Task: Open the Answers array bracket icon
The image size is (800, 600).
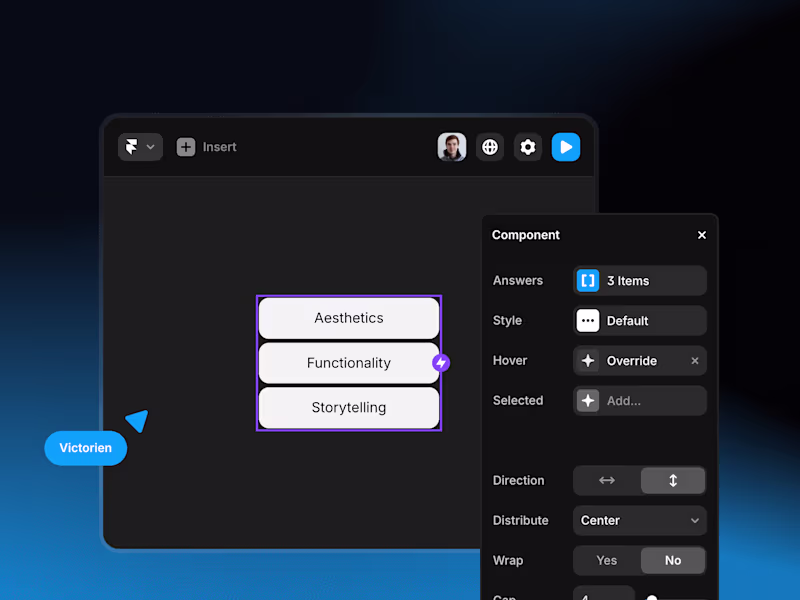Action: pos(588,281)
